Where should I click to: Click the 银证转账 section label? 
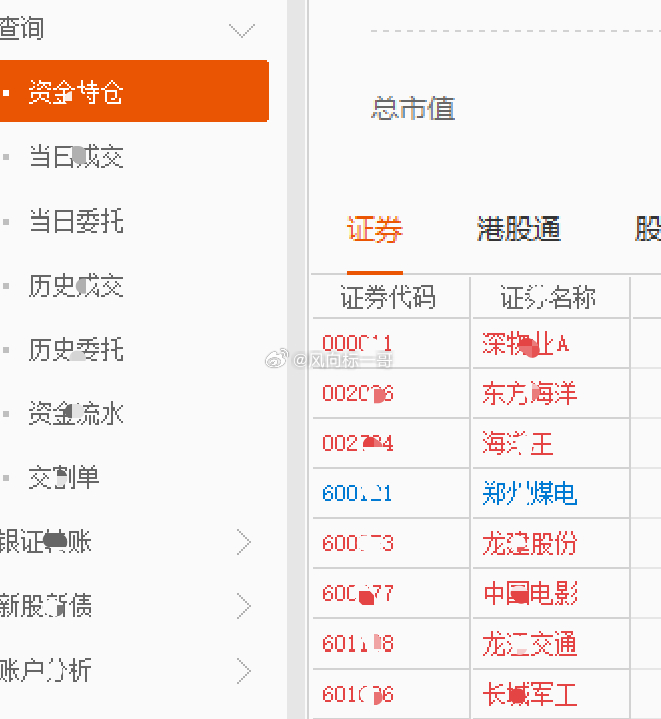click(45, 542)
